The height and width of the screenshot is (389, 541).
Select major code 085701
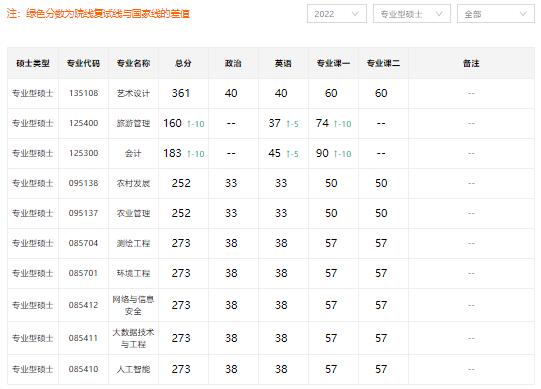[x=83, y=273]
